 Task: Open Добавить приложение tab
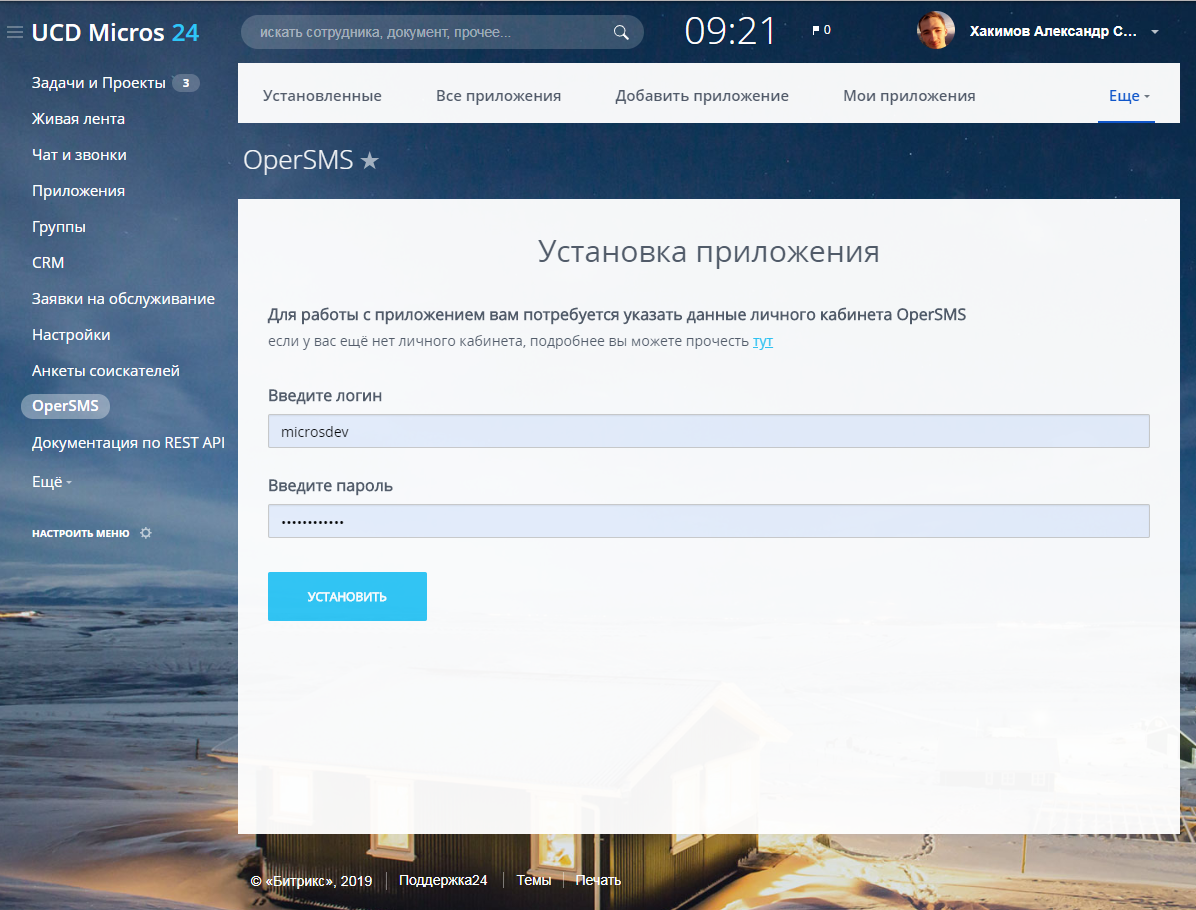702,96
